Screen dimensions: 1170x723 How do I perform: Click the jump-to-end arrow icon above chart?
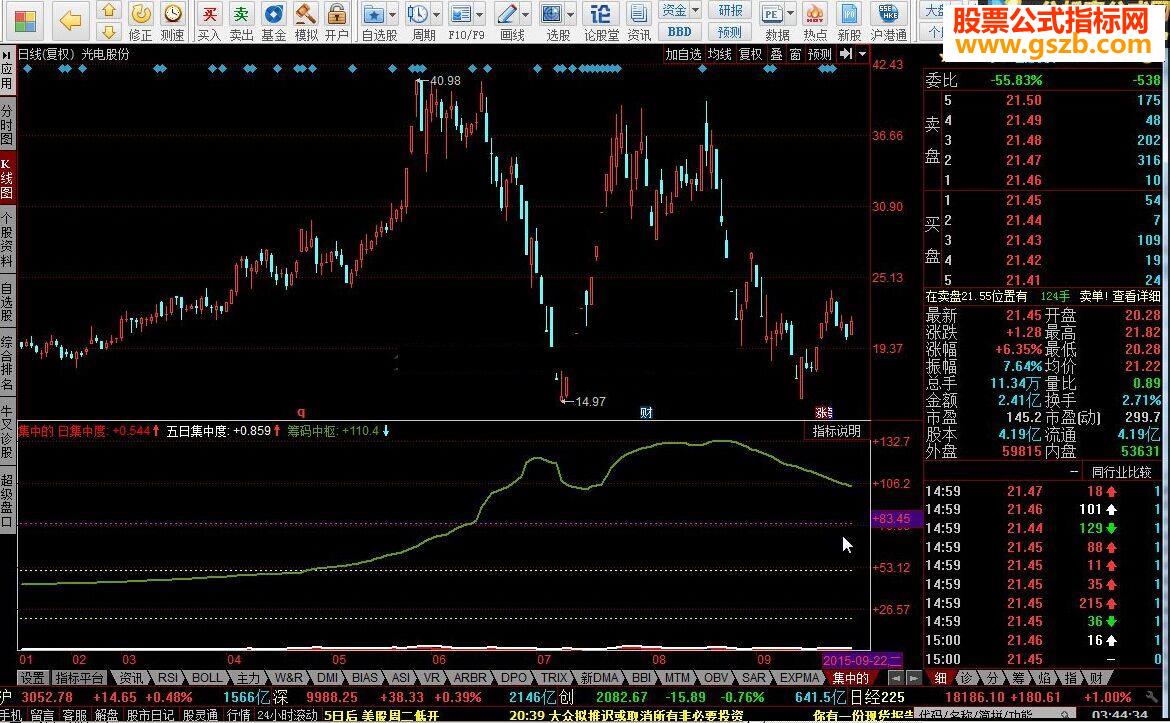845,54
